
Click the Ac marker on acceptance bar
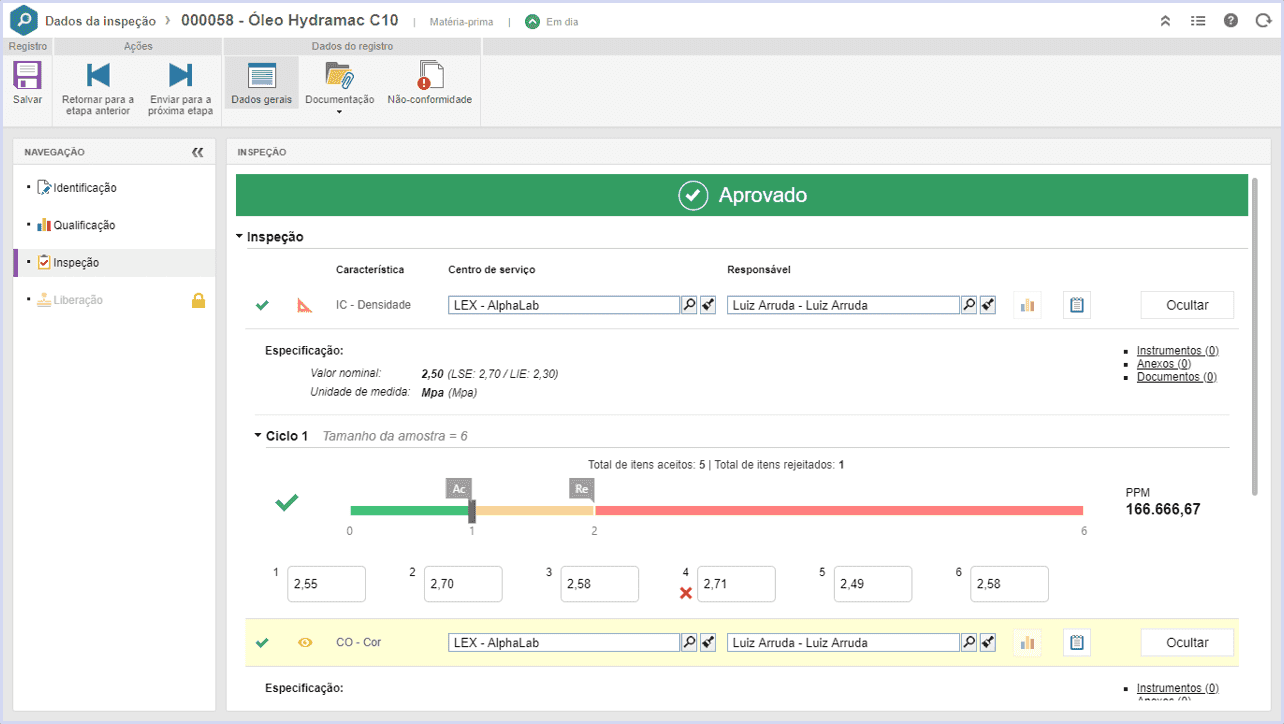458,488
